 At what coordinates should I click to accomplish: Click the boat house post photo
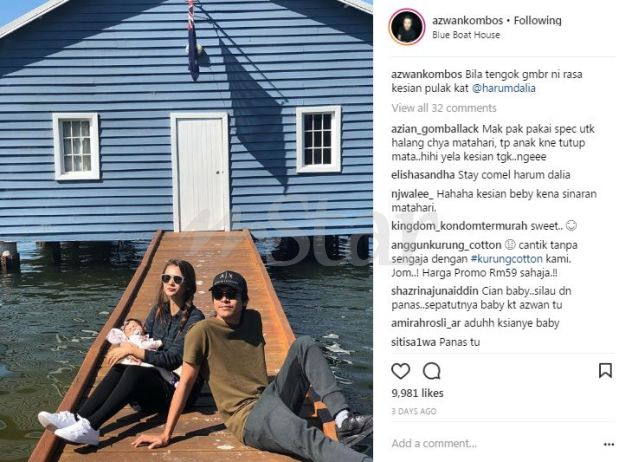click(186, 231)
